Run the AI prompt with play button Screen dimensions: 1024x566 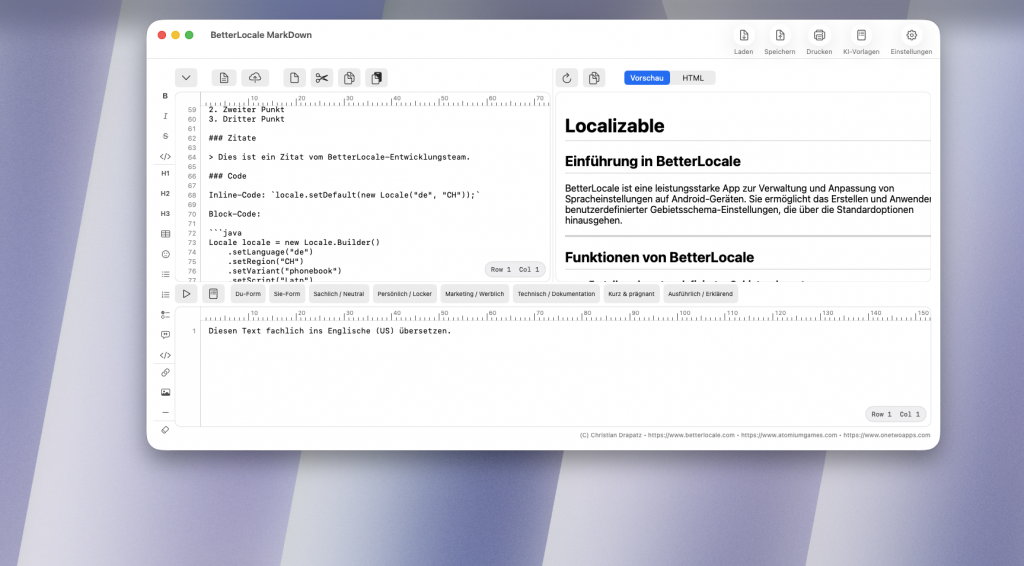pos(186,294)
